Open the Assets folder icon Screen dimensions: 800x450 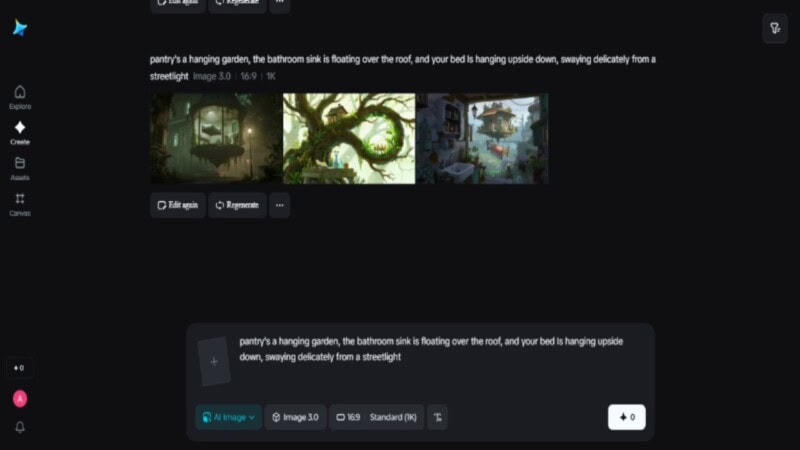(20, 168)
